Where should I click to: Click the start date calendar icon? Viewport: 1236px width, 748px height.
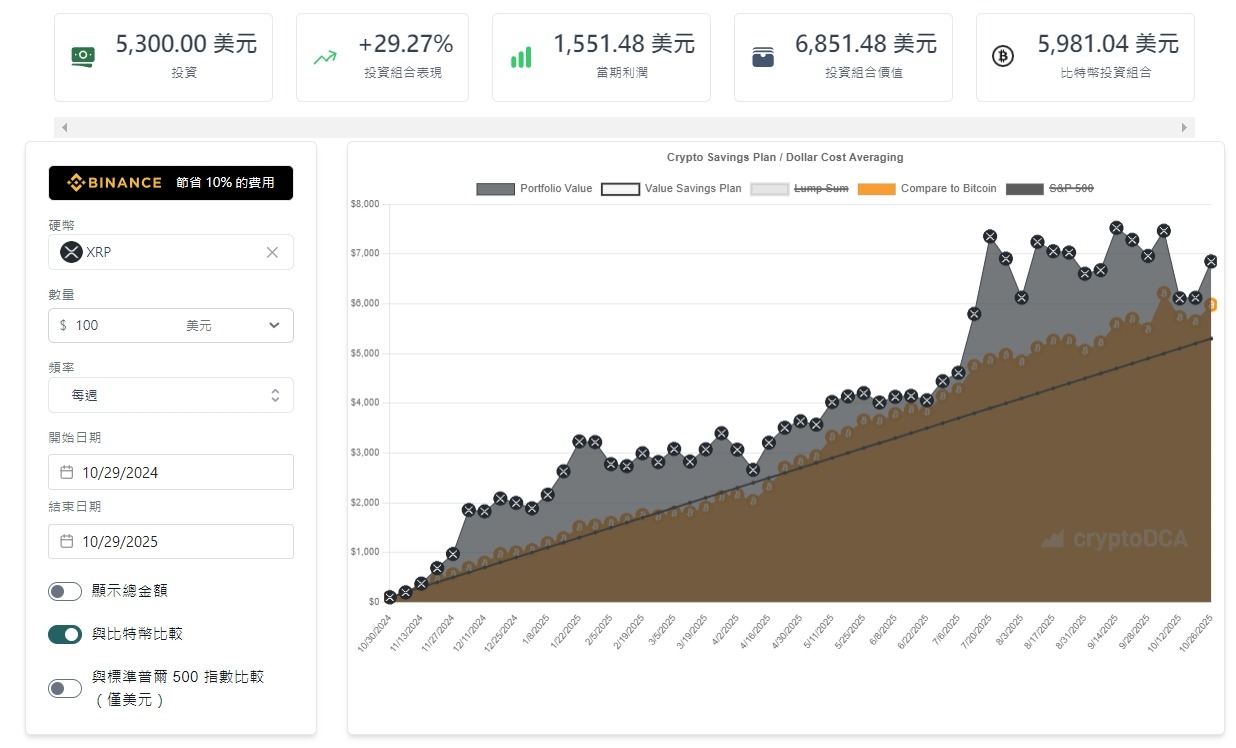[x=67, y=472]
